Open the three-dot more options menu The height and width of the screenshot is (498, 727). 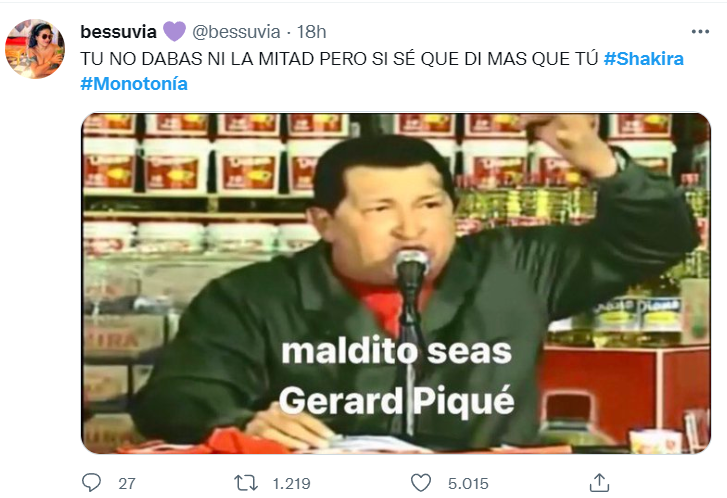coord(700,32)
